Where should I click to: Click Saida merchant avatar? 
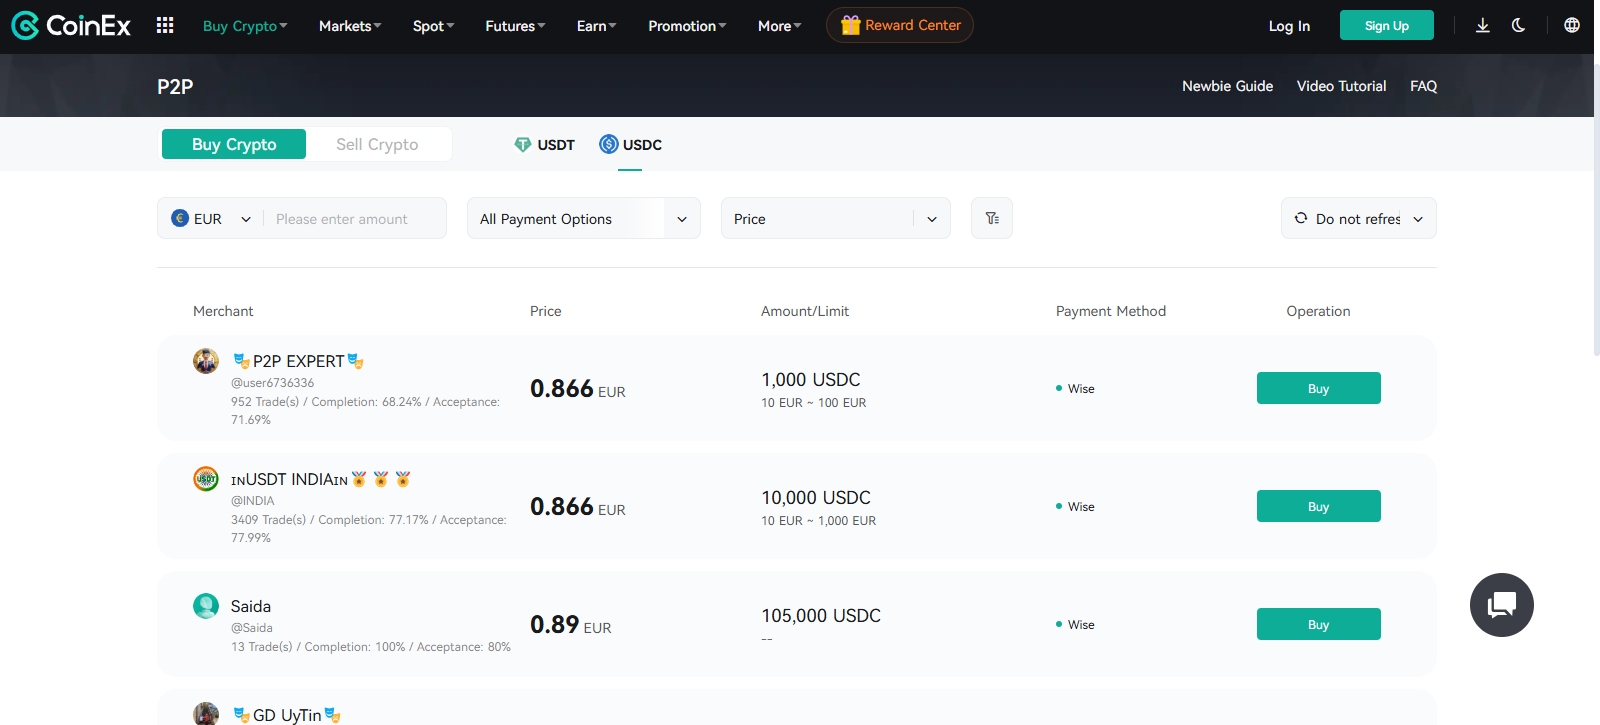(206, 606)
